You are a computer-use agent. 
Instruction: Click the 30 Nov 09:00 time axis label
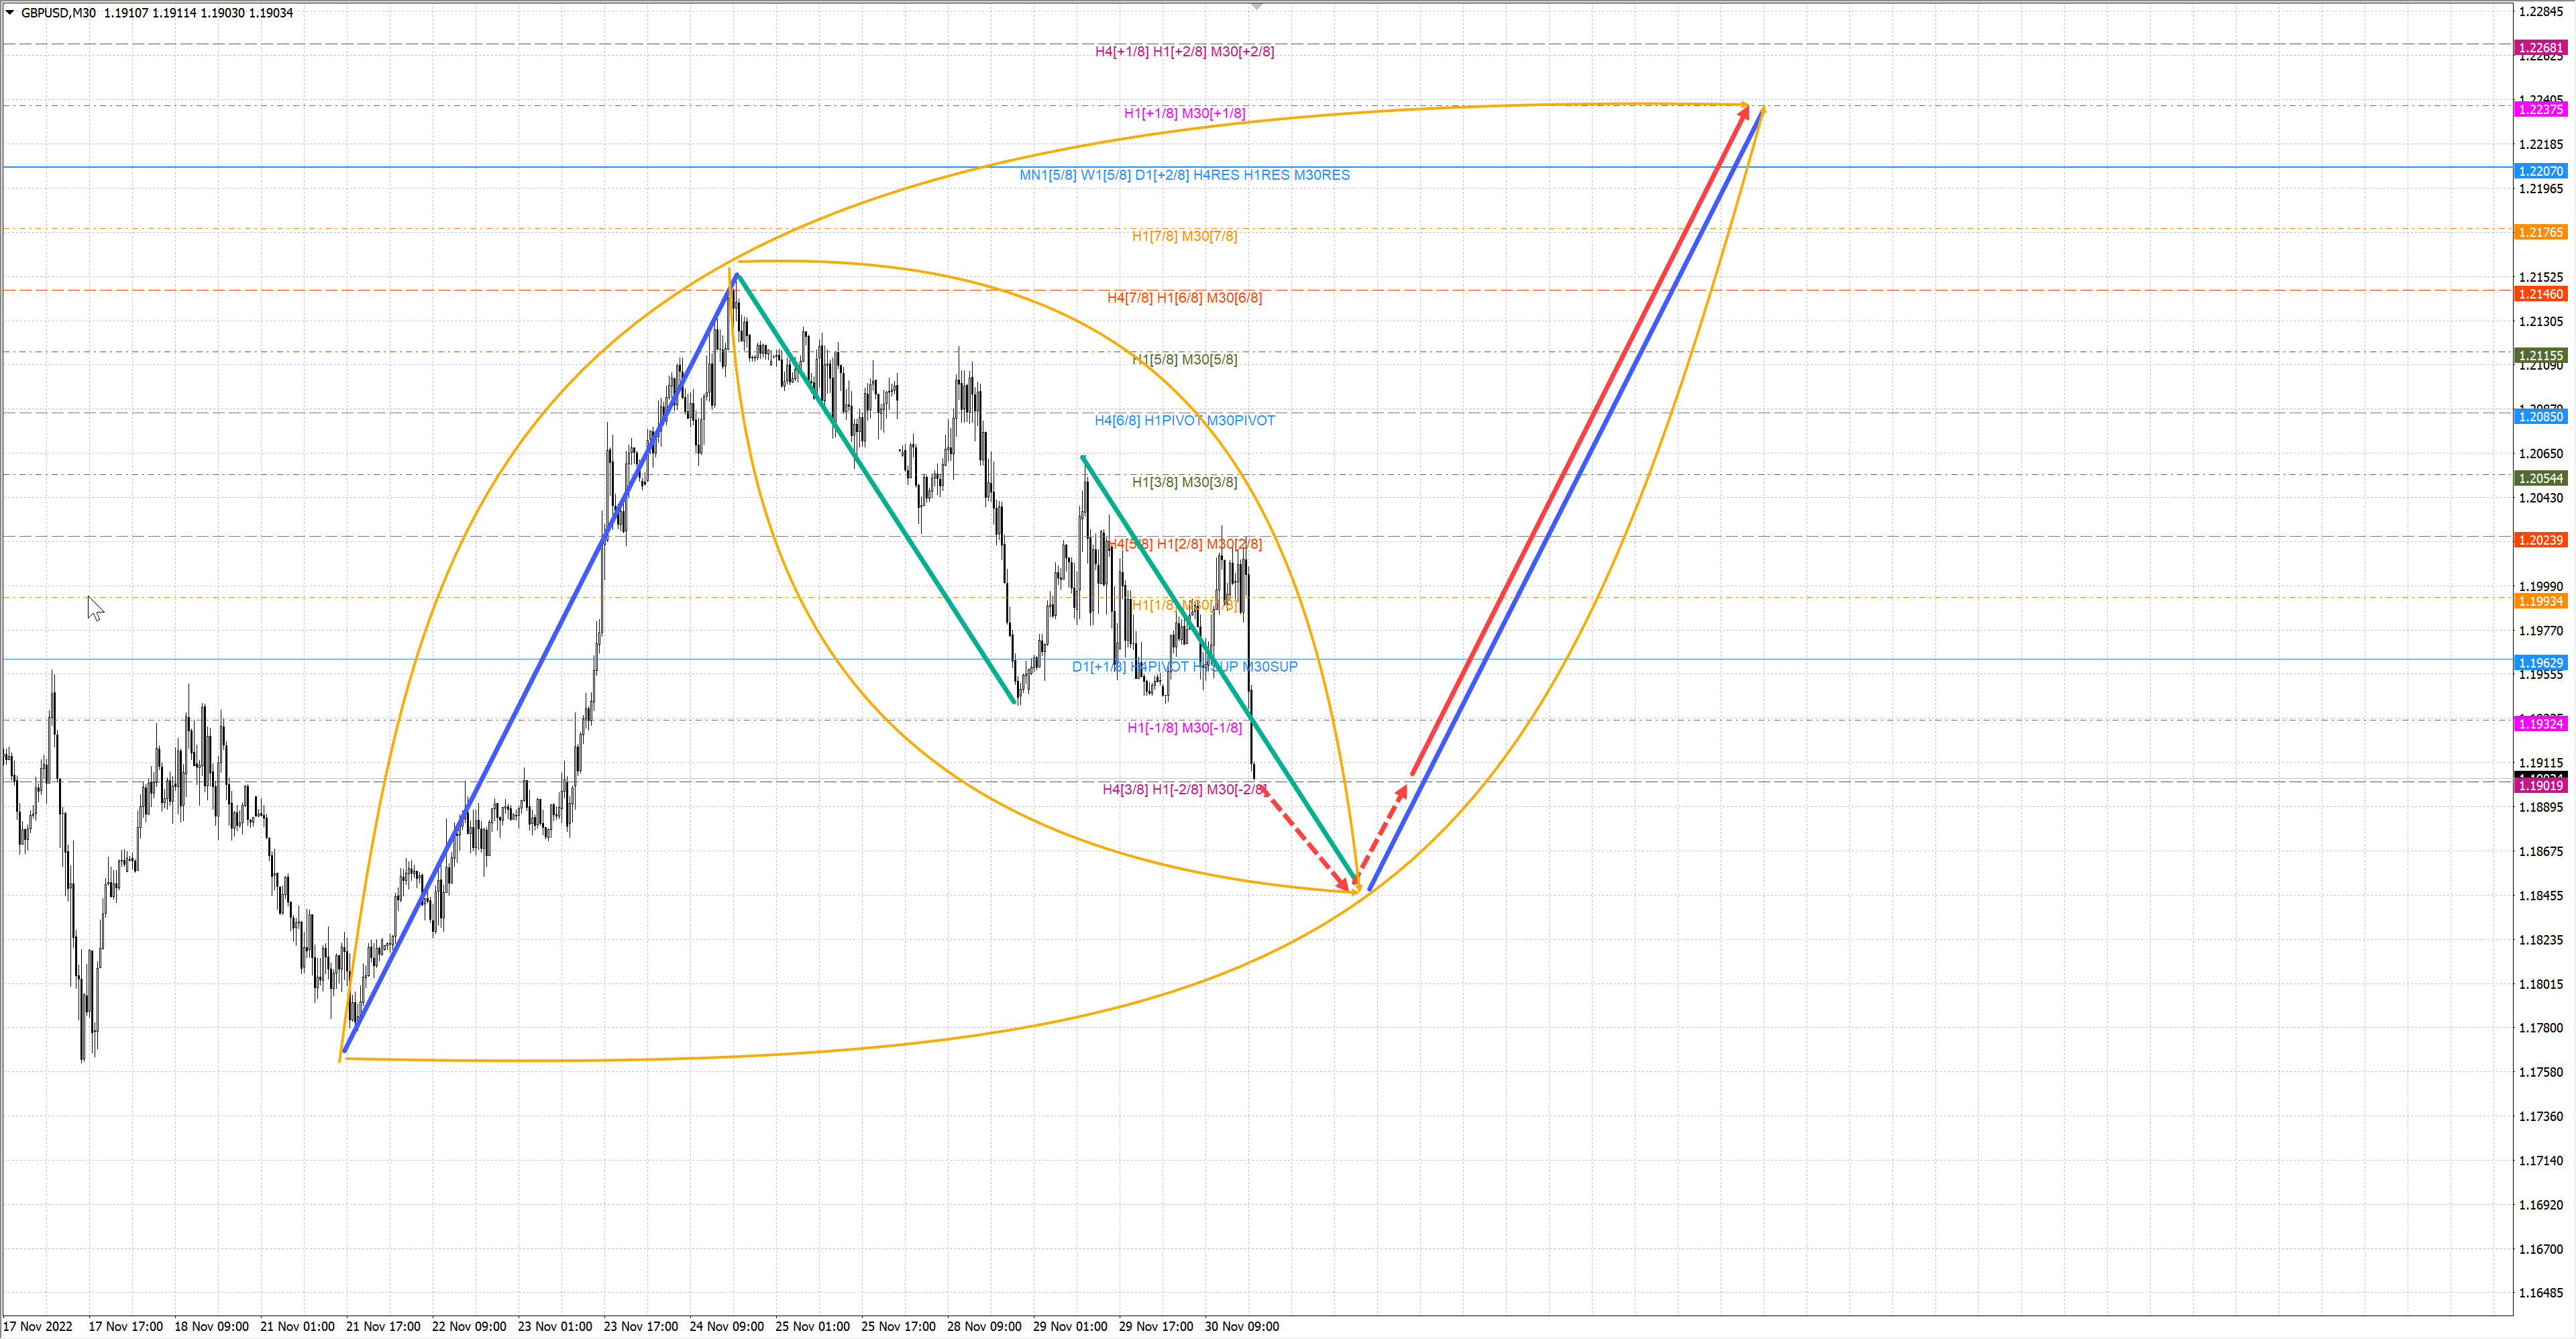click(1241, 1327)
